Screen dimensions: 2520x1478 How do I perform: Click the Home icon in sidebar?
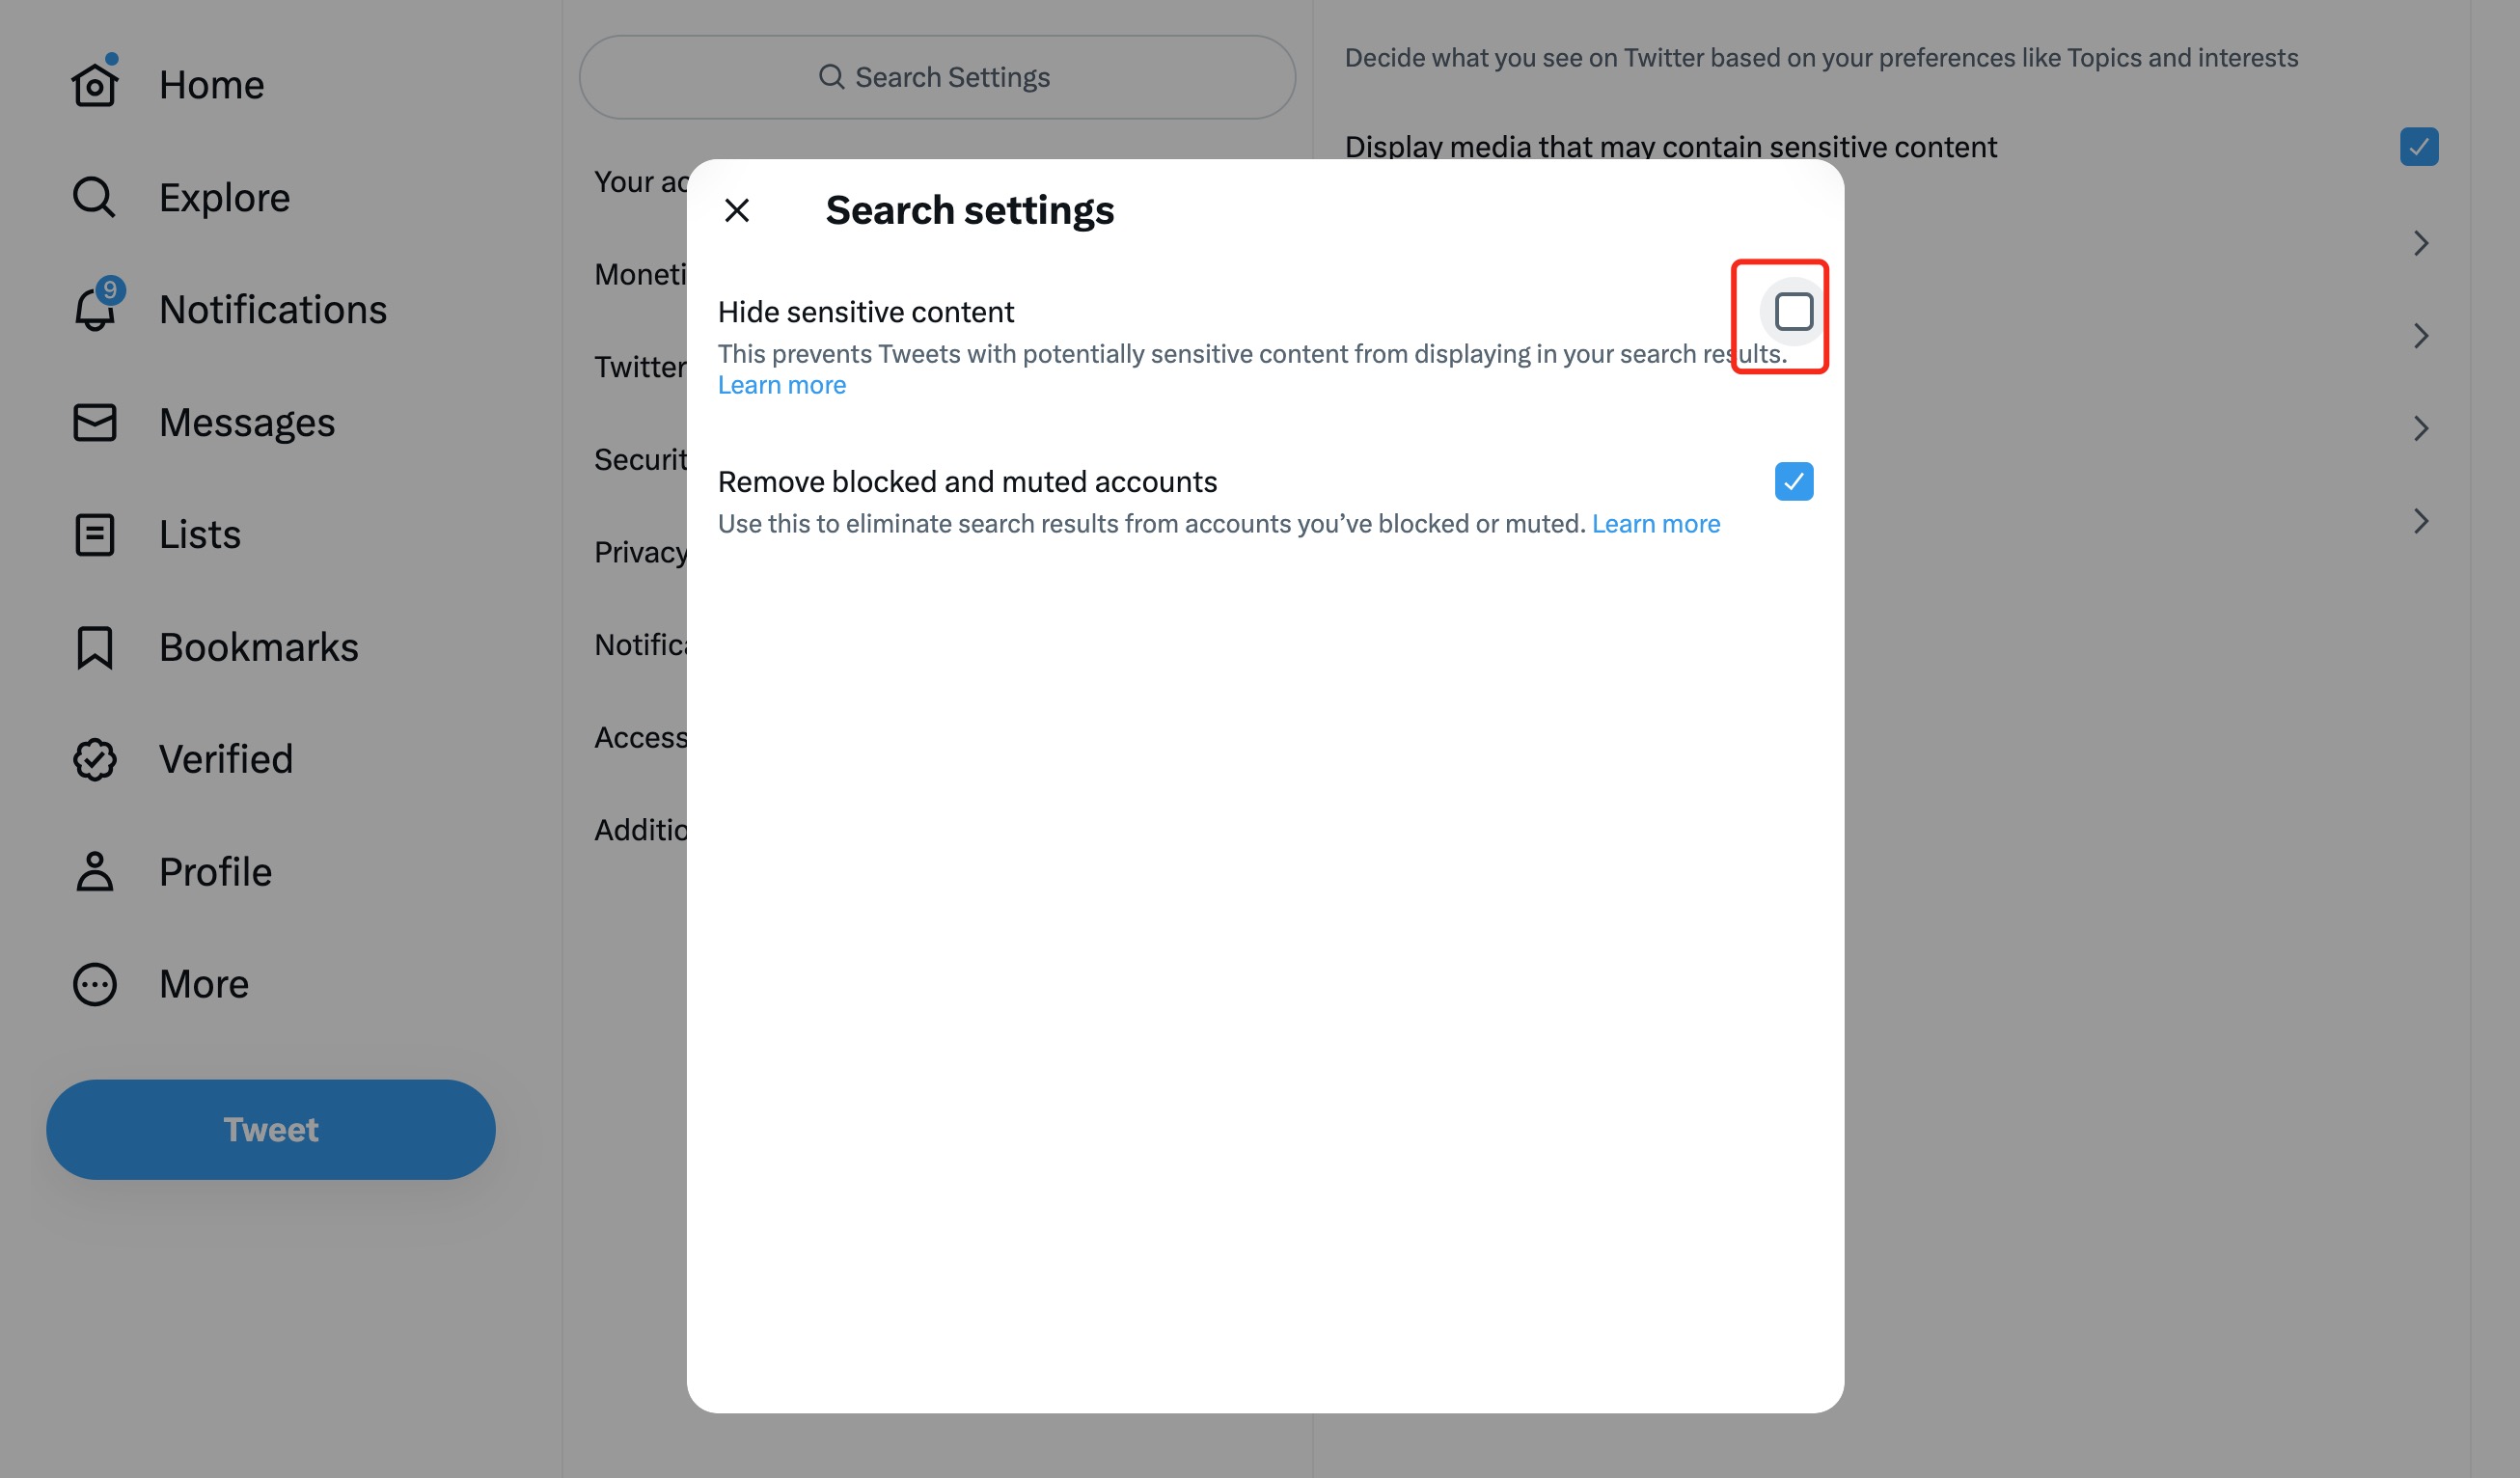(x=94, y=83)
